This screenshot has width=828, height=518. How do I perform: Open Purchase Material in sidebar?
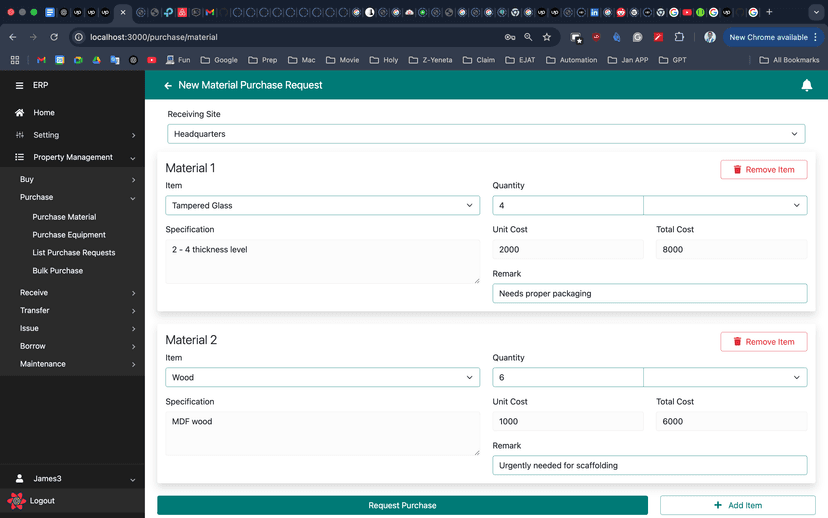coord(64,217)
